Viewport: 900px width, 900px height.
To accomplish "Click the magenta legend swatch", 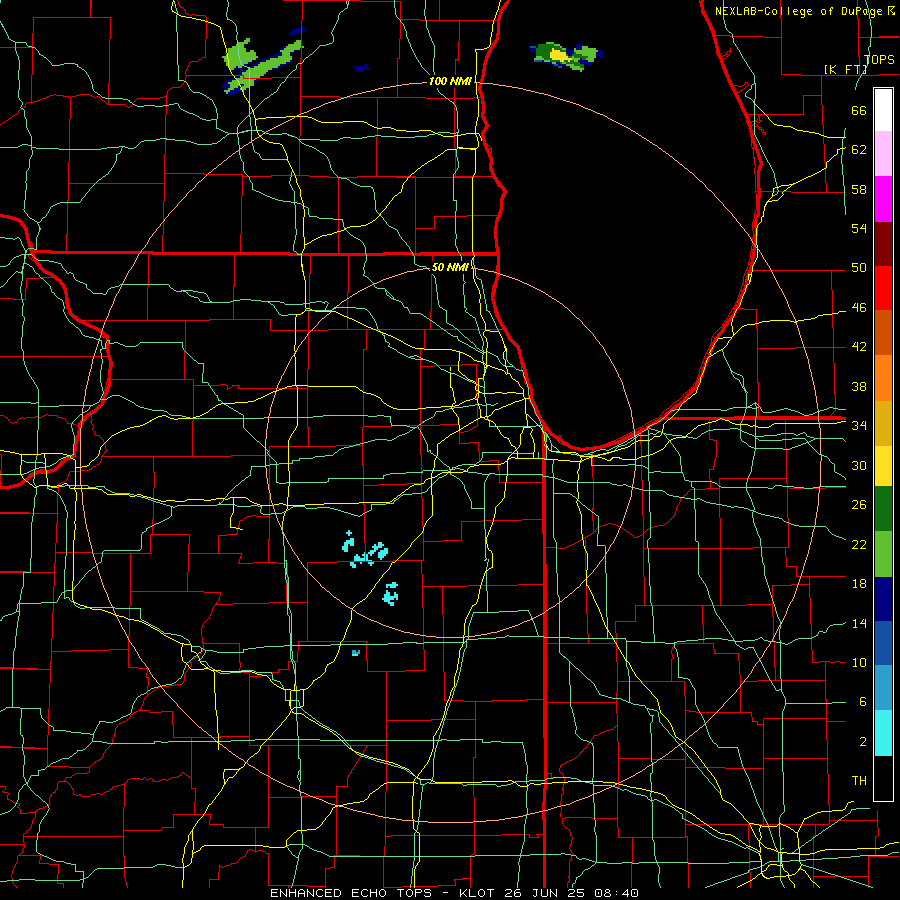I will pos(883,199).
